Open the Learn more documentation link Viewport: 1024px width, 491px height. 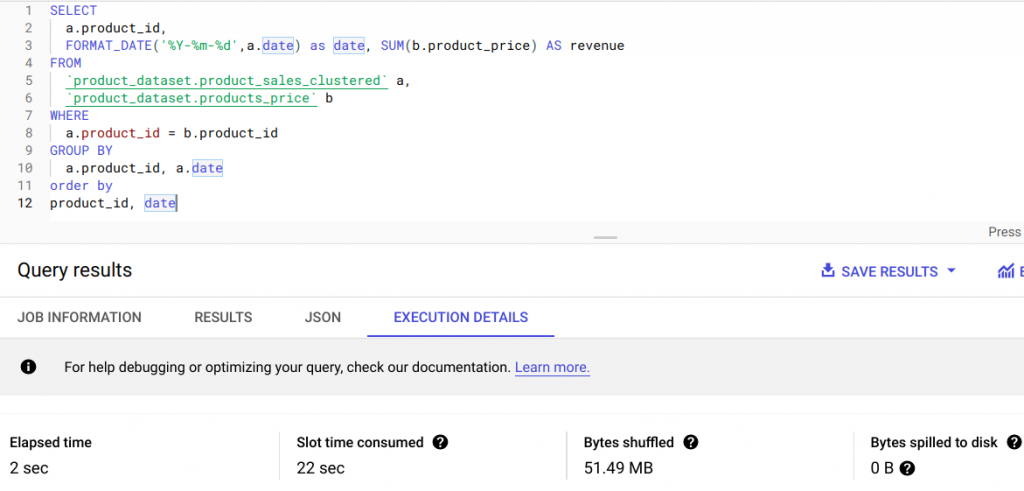(x=552, y=368)
